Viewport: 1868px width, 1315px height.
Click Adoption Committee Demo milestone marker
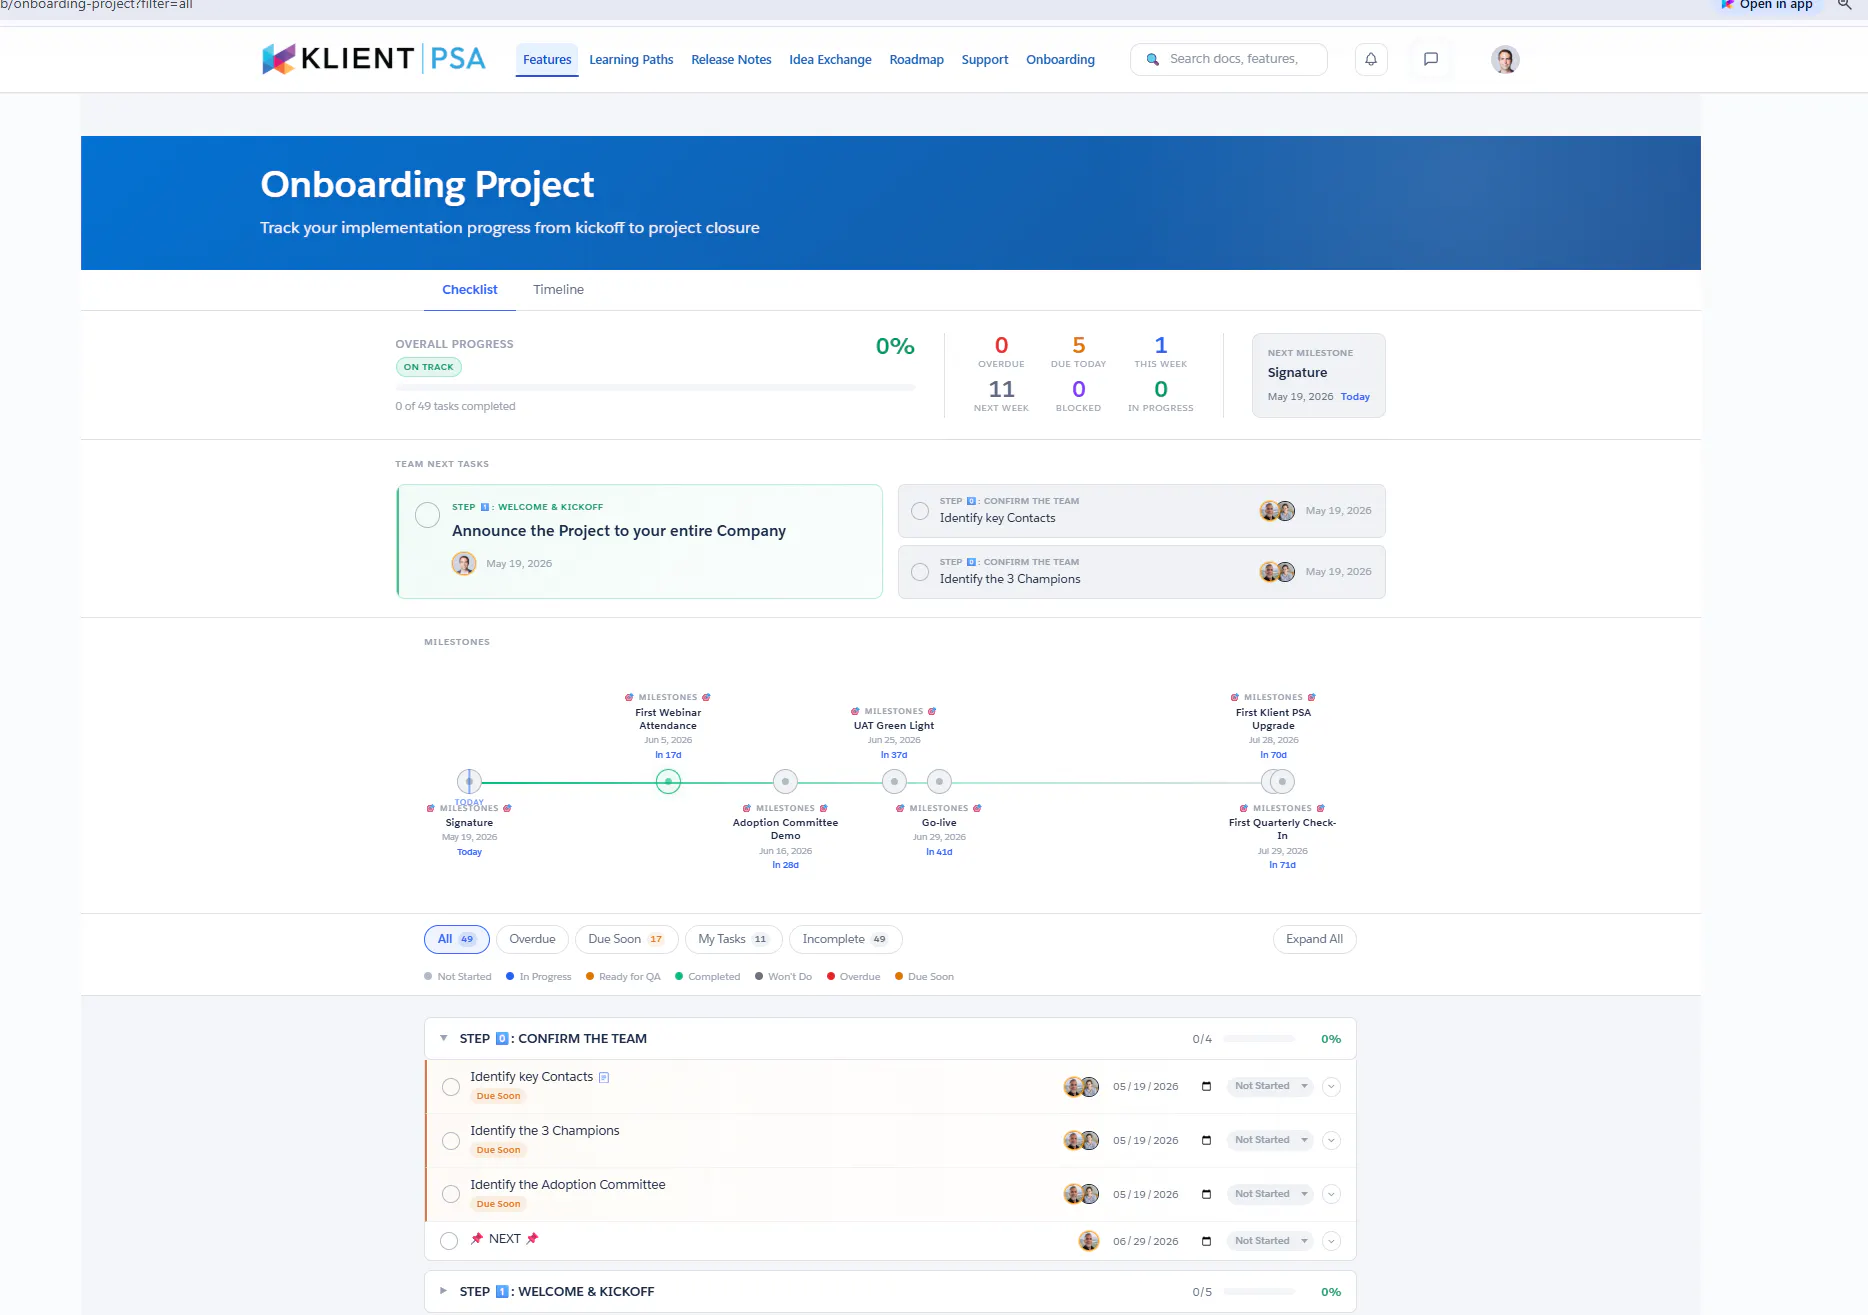785,781
